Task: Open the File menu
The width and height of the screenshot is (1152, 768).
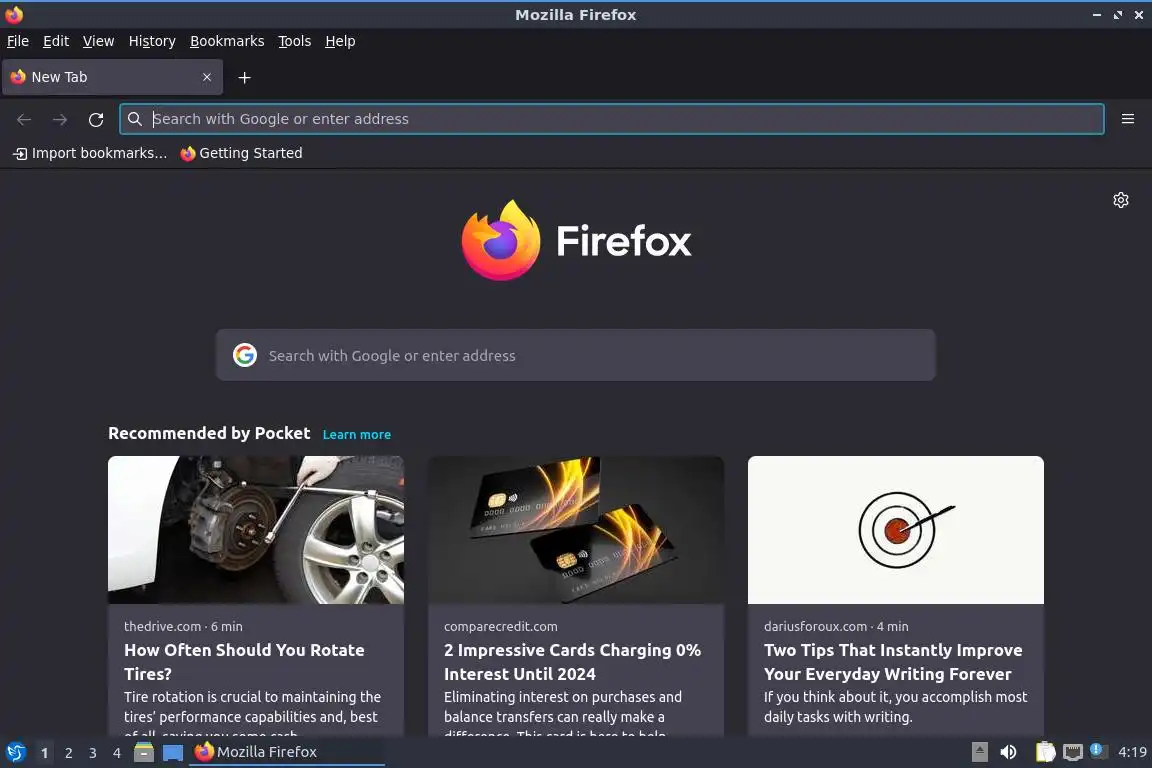Action: (18, 41)
